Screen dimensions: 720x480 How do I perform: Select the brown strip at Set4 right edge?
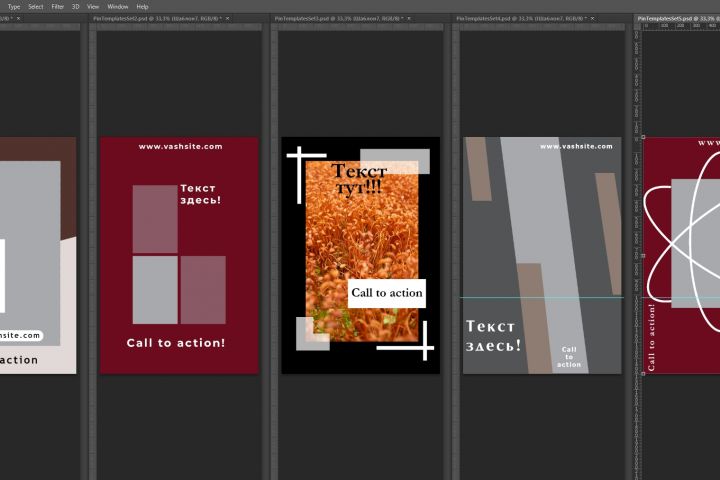tap(609, 233)
